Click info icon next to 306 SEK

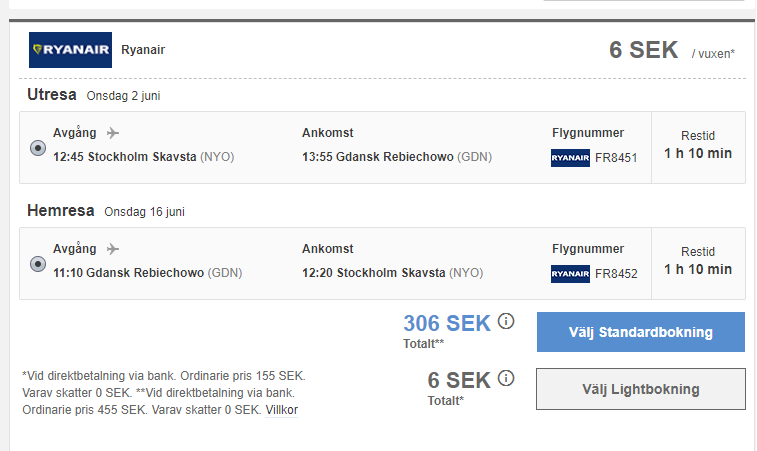[x=506, y=321]
